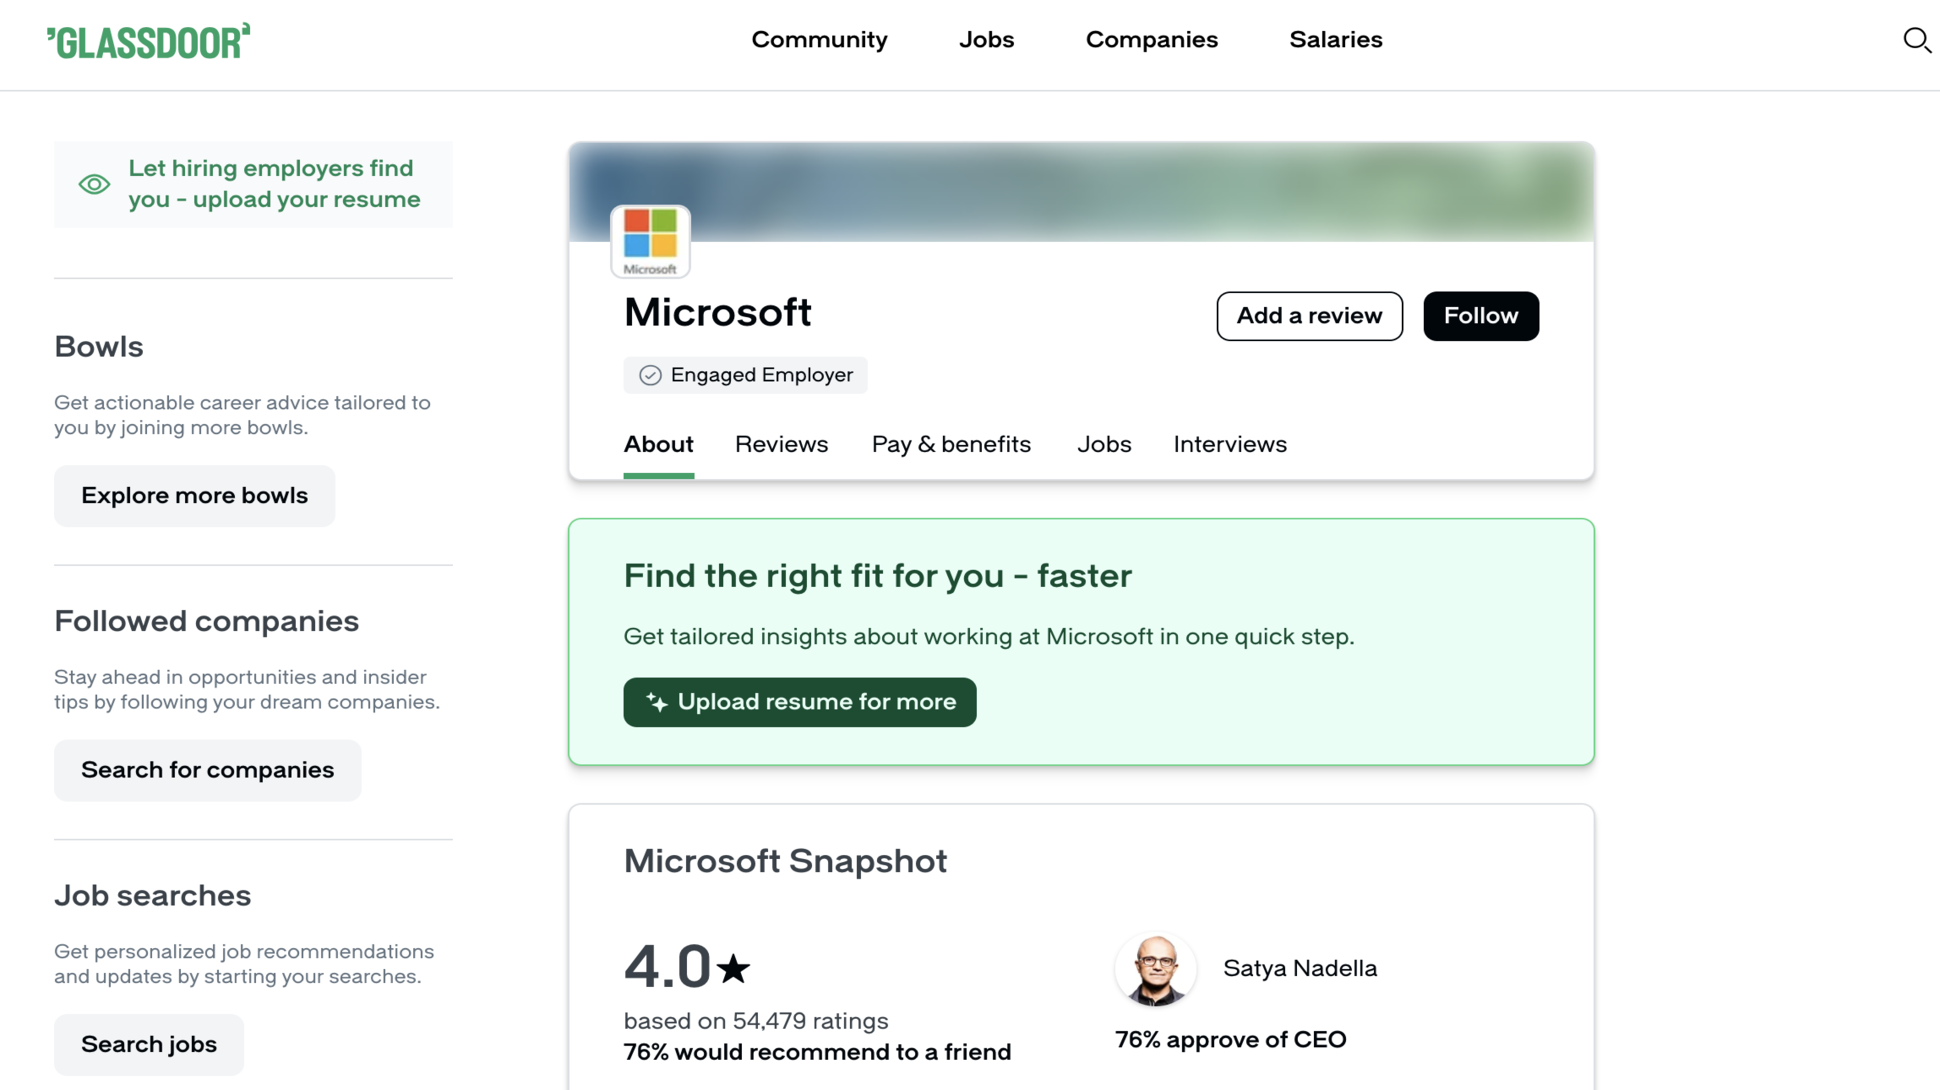Viewport: 1940px width, 1090px height.
Task: Switch to the Pay & benefits tab
Action: coord(951,444)
